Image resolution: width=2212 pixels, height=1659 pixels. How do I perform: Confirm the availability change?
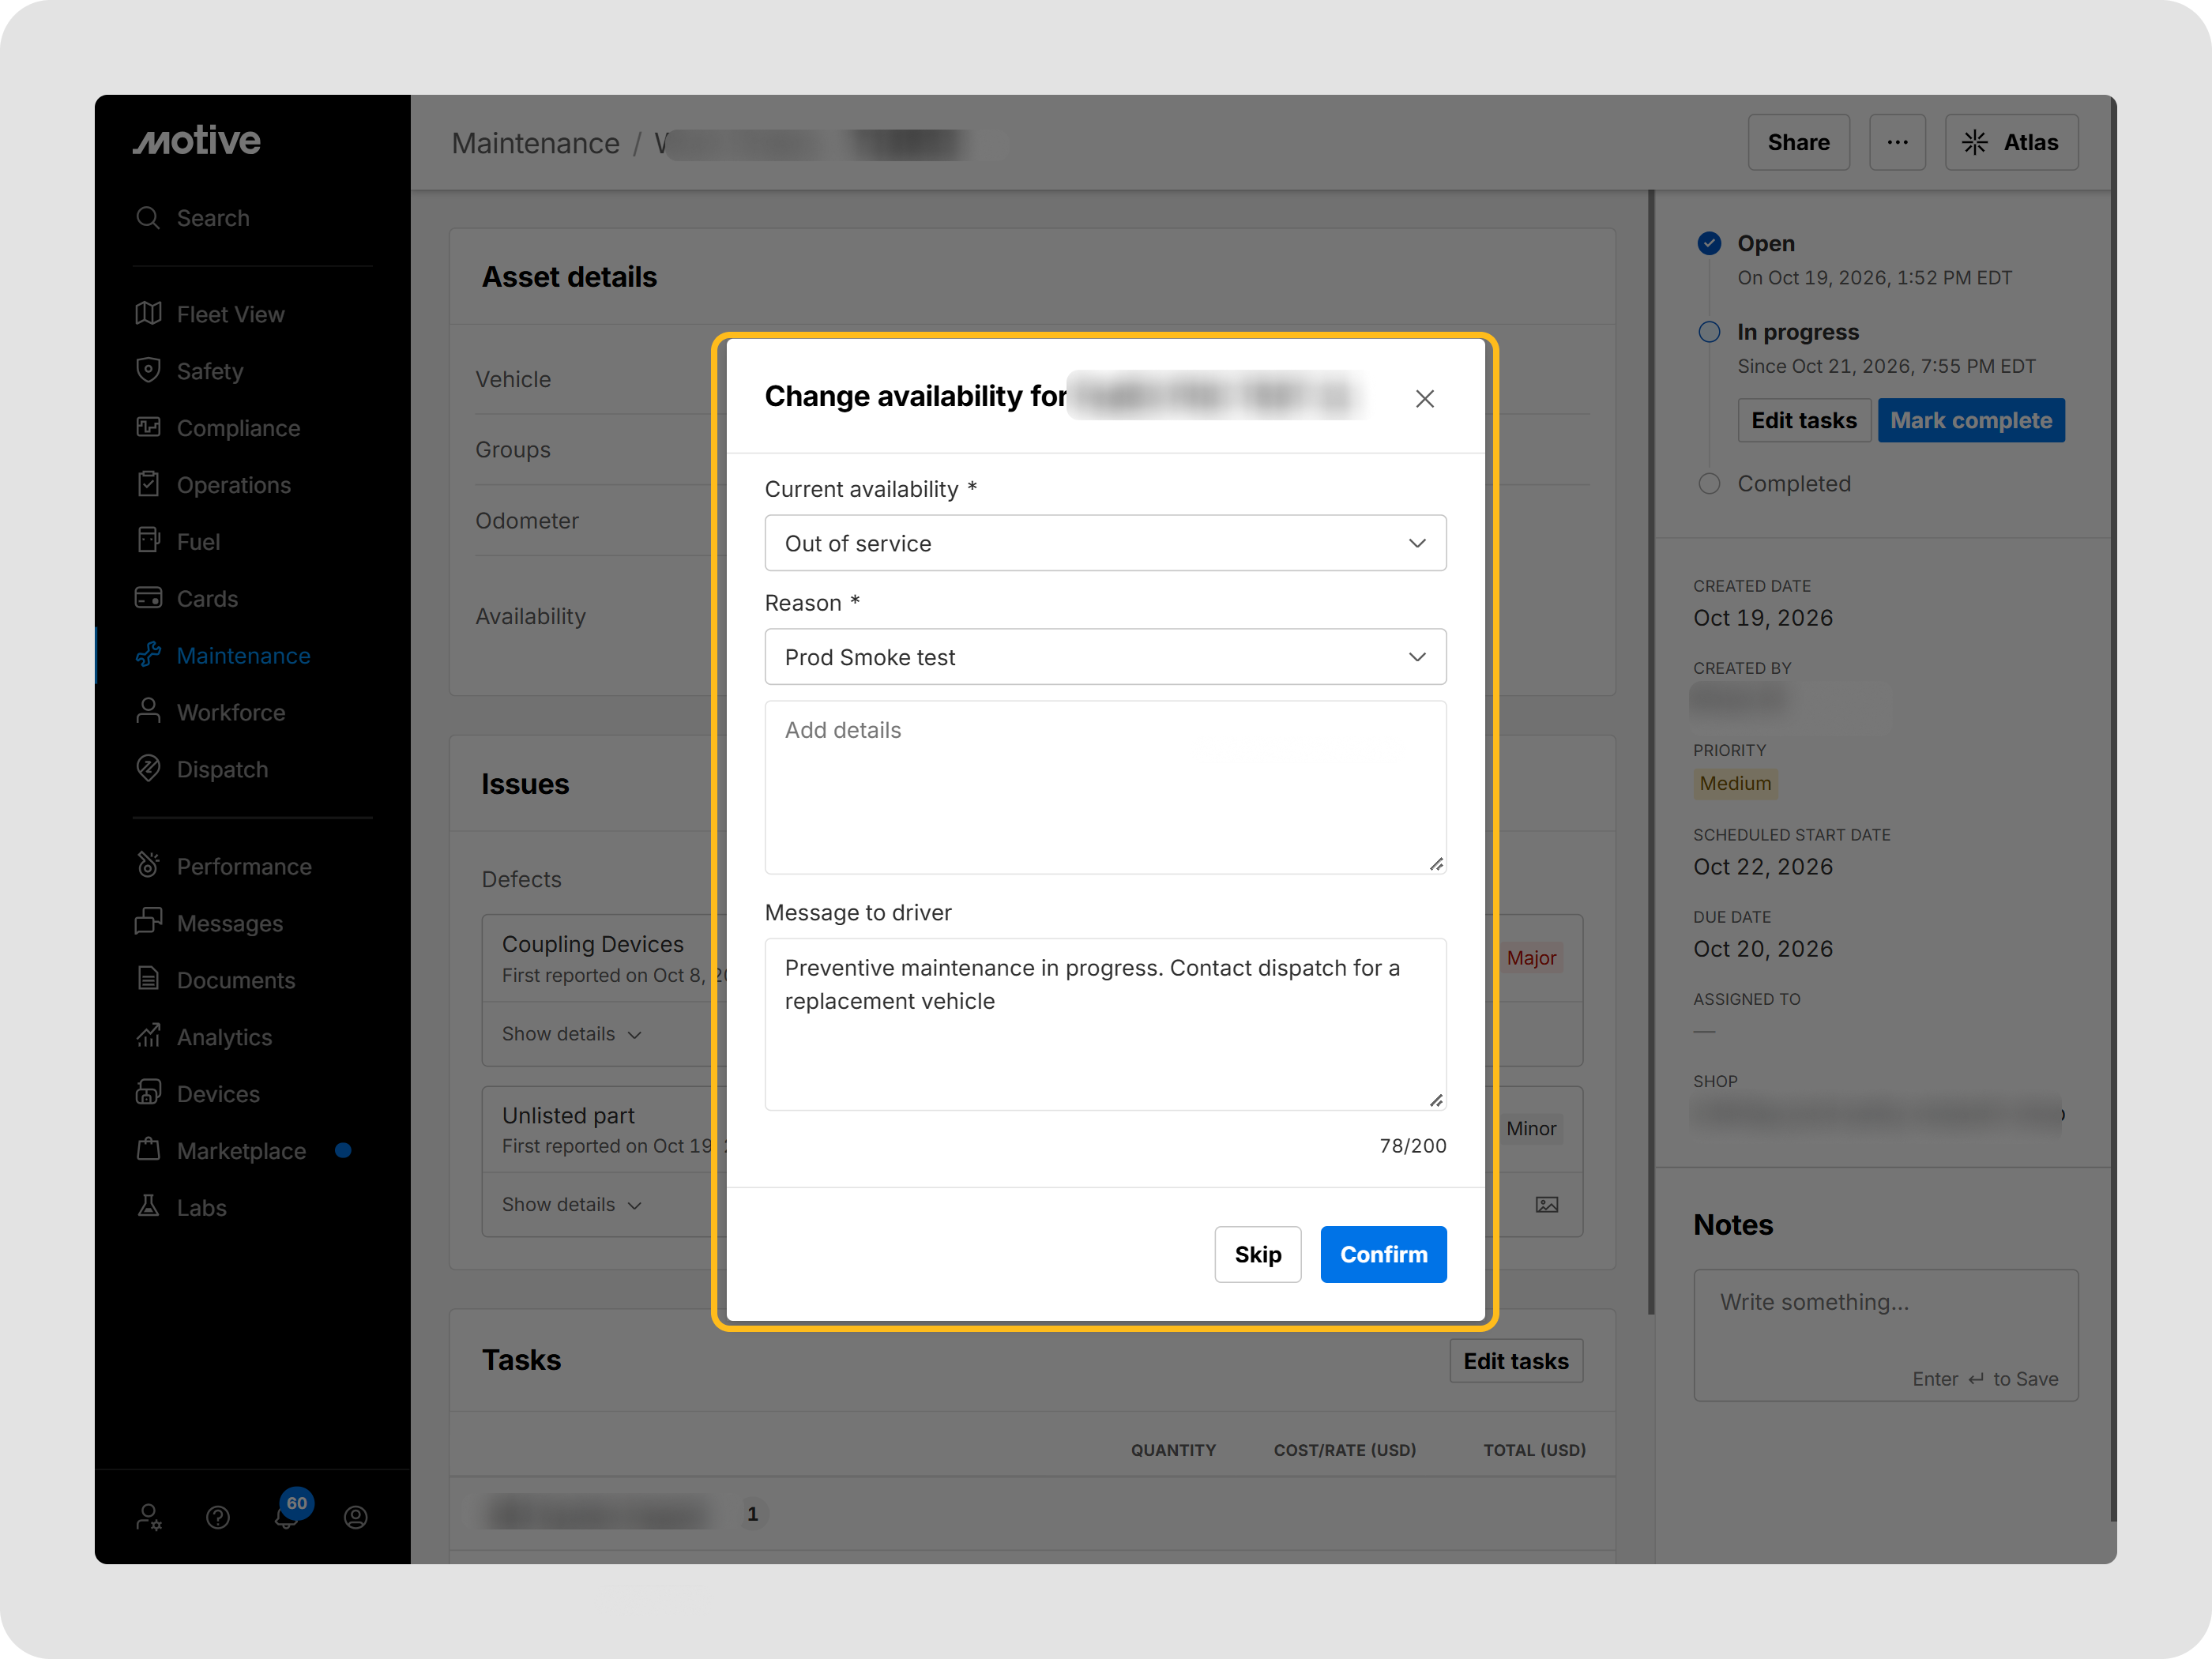coord(1383,1254)
